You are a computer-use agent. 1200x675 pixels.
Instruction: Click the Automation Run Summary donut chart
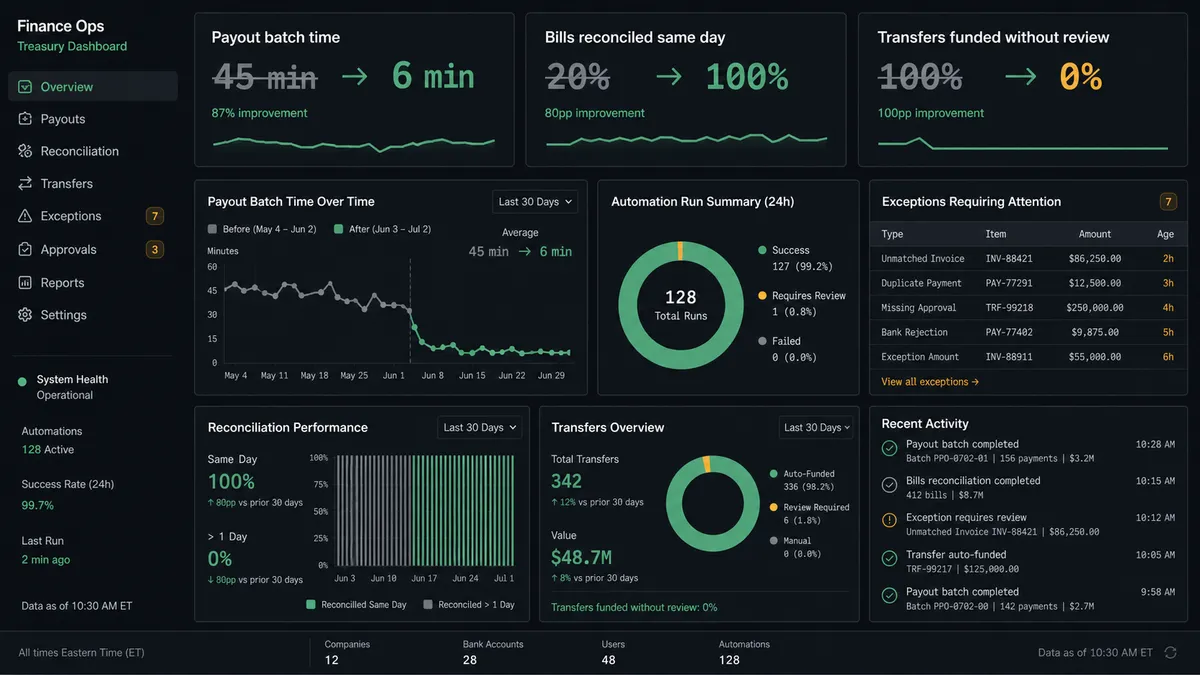tap(680, 305)
